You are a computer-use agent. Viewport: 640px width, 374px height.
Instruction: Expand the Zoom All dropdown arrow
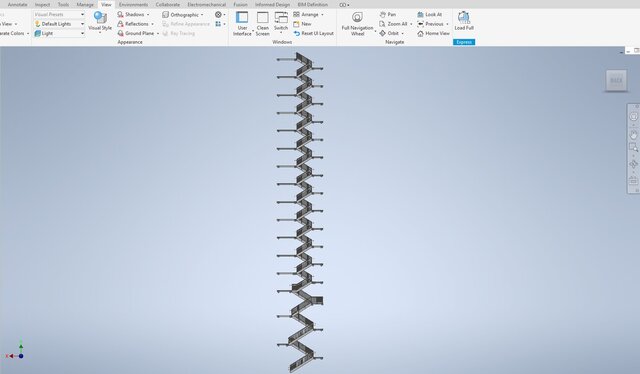tap(411, 24)
